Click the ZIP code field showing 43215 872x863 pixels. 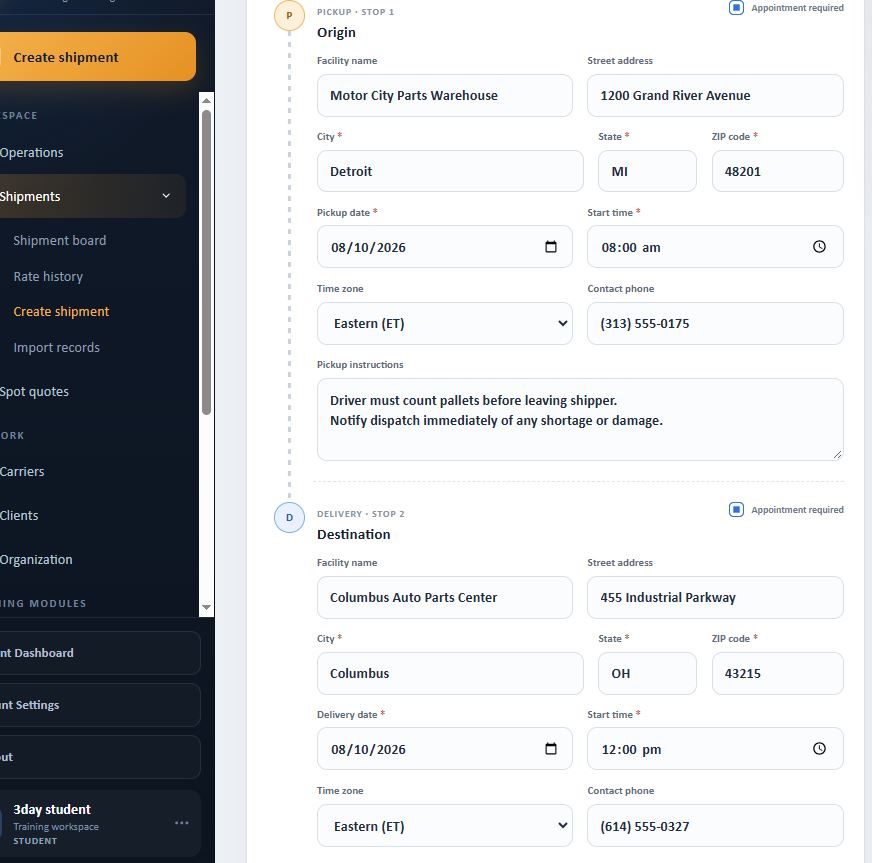click(777, 673)
